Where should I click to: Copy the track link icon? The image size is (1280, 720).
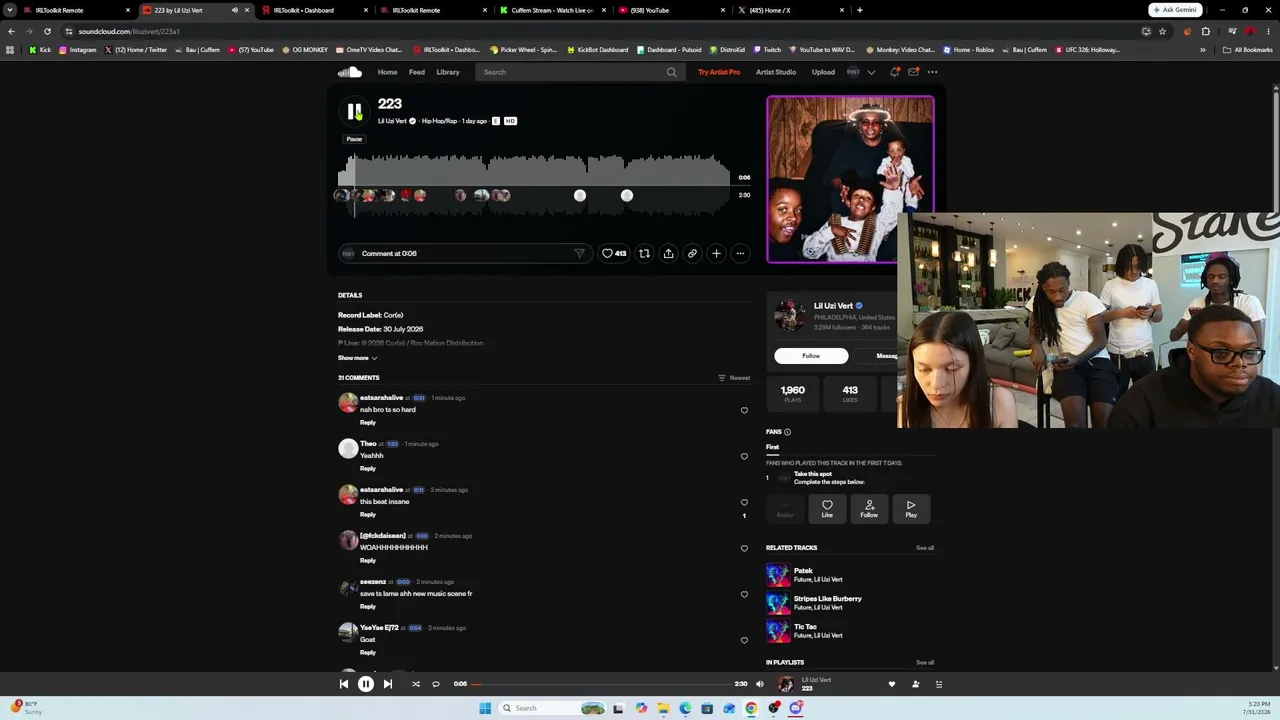(x=692, y=253)
